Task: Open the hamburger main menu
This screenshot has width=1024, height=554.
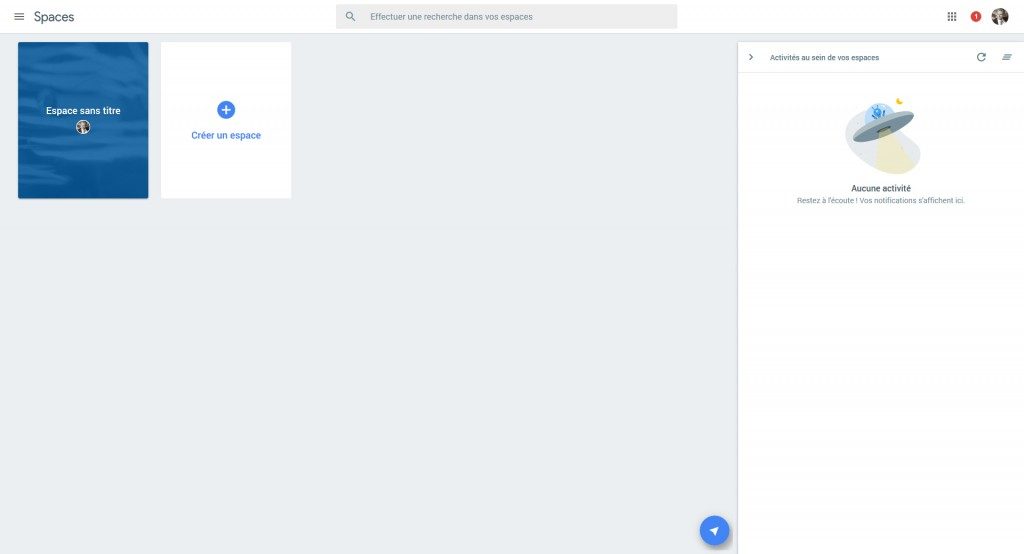Action: click(x=19, y=16)
